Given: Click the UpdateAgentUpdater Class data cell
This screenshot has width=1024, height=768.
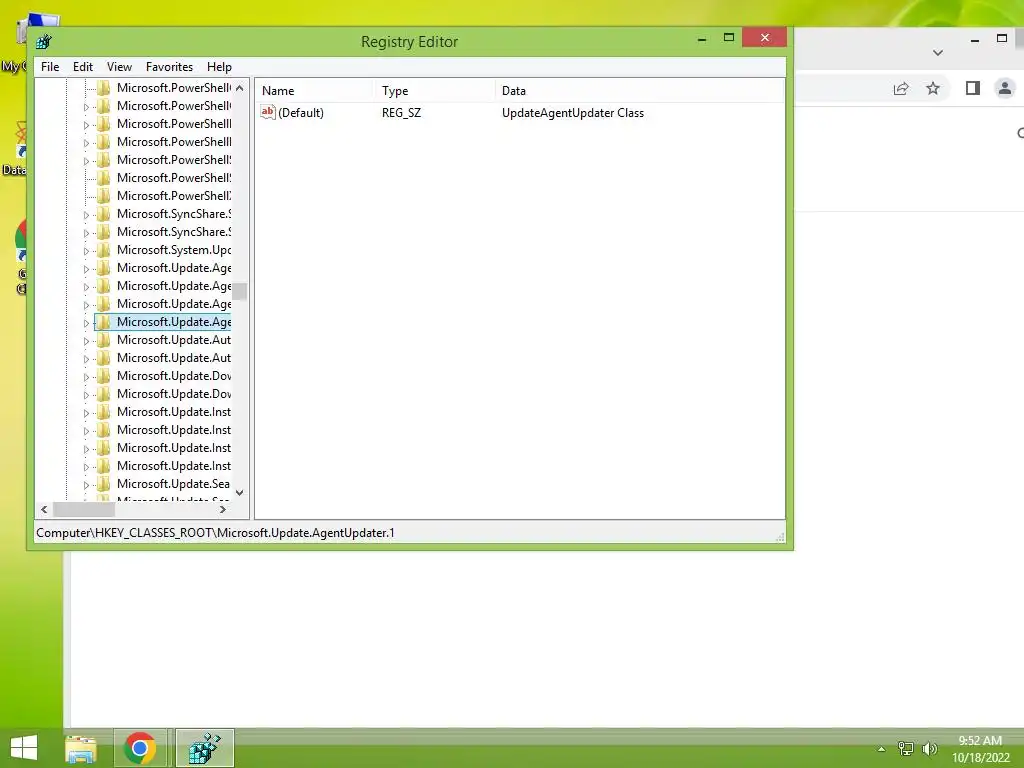Looking at the screenshot, I should (x=573, y=113).
